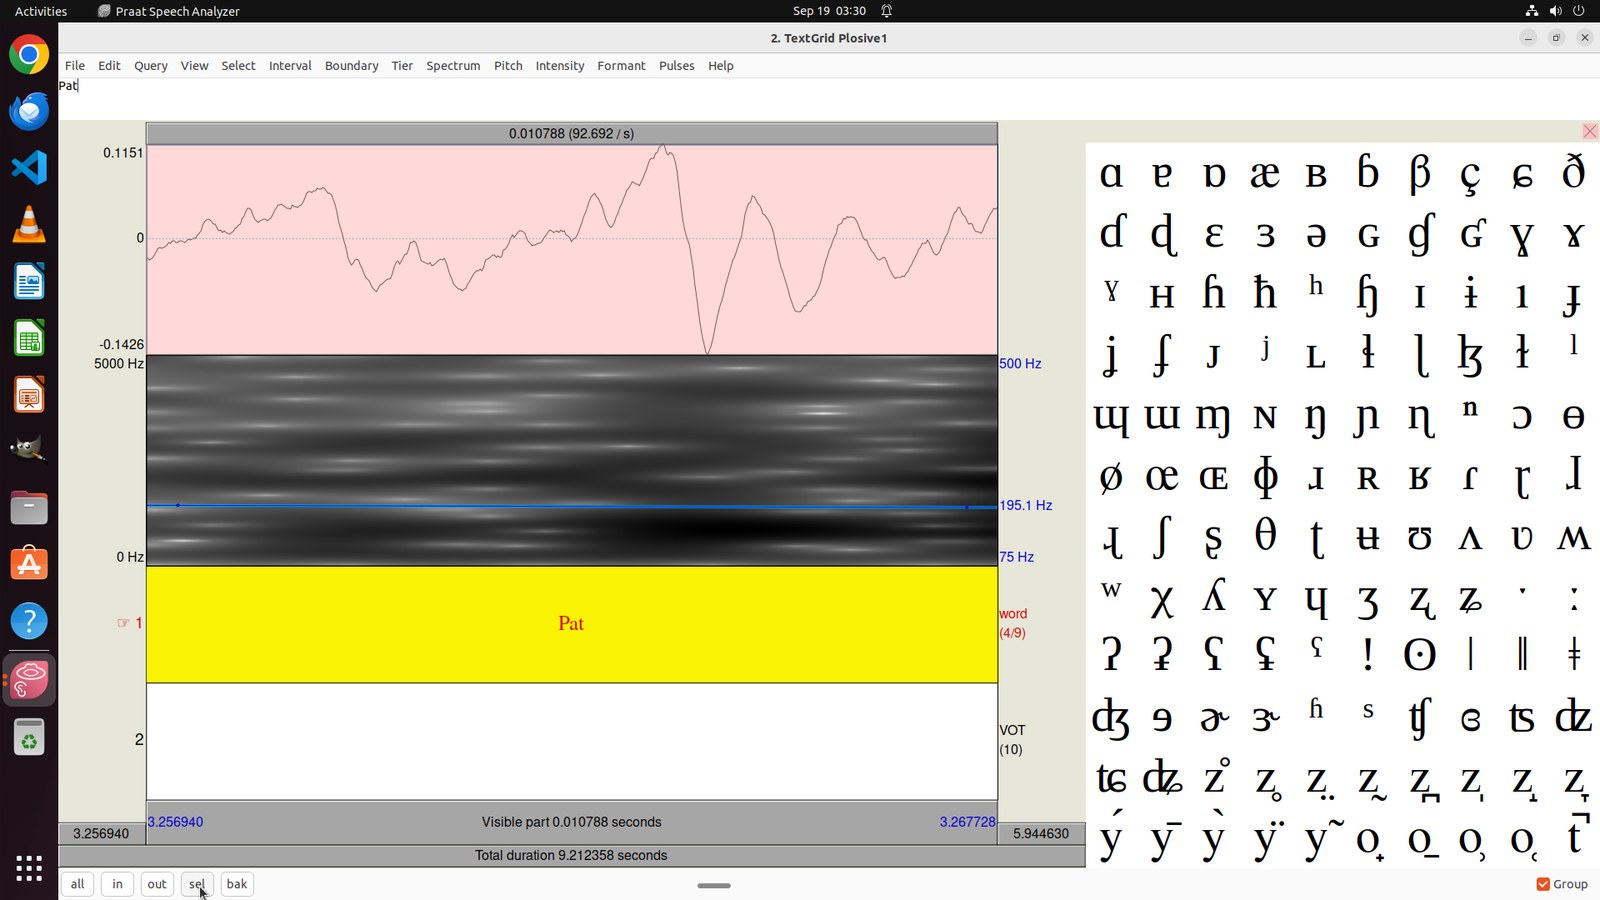Toggle the Group checkbox

1543,884
